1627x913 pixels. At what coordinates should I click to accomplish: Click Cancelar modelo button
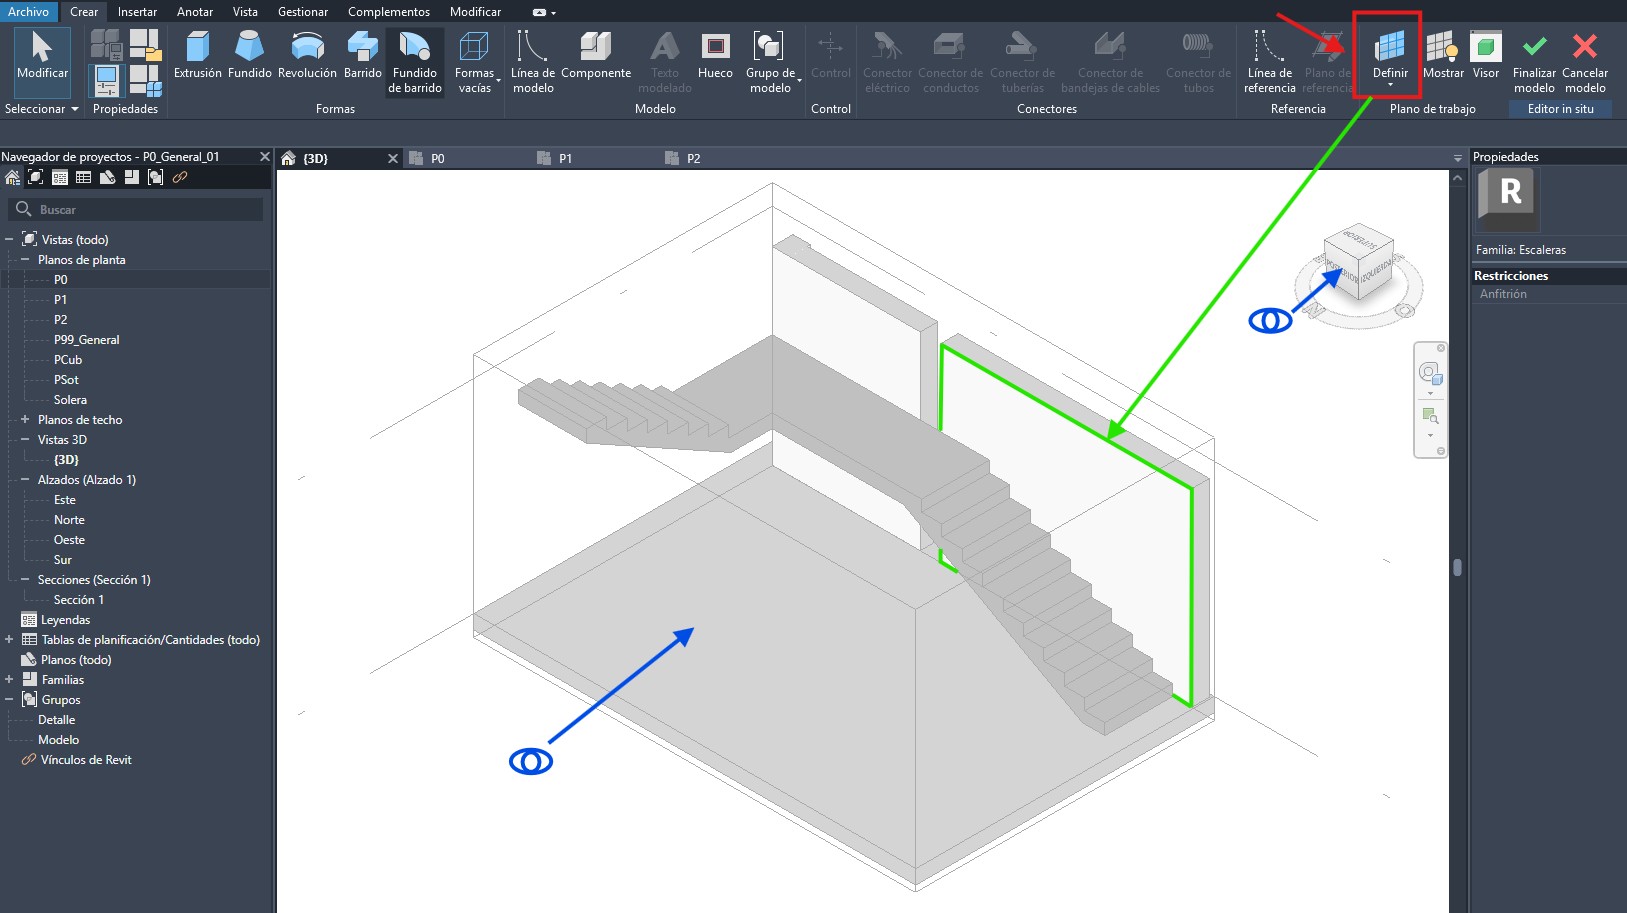1584,62
